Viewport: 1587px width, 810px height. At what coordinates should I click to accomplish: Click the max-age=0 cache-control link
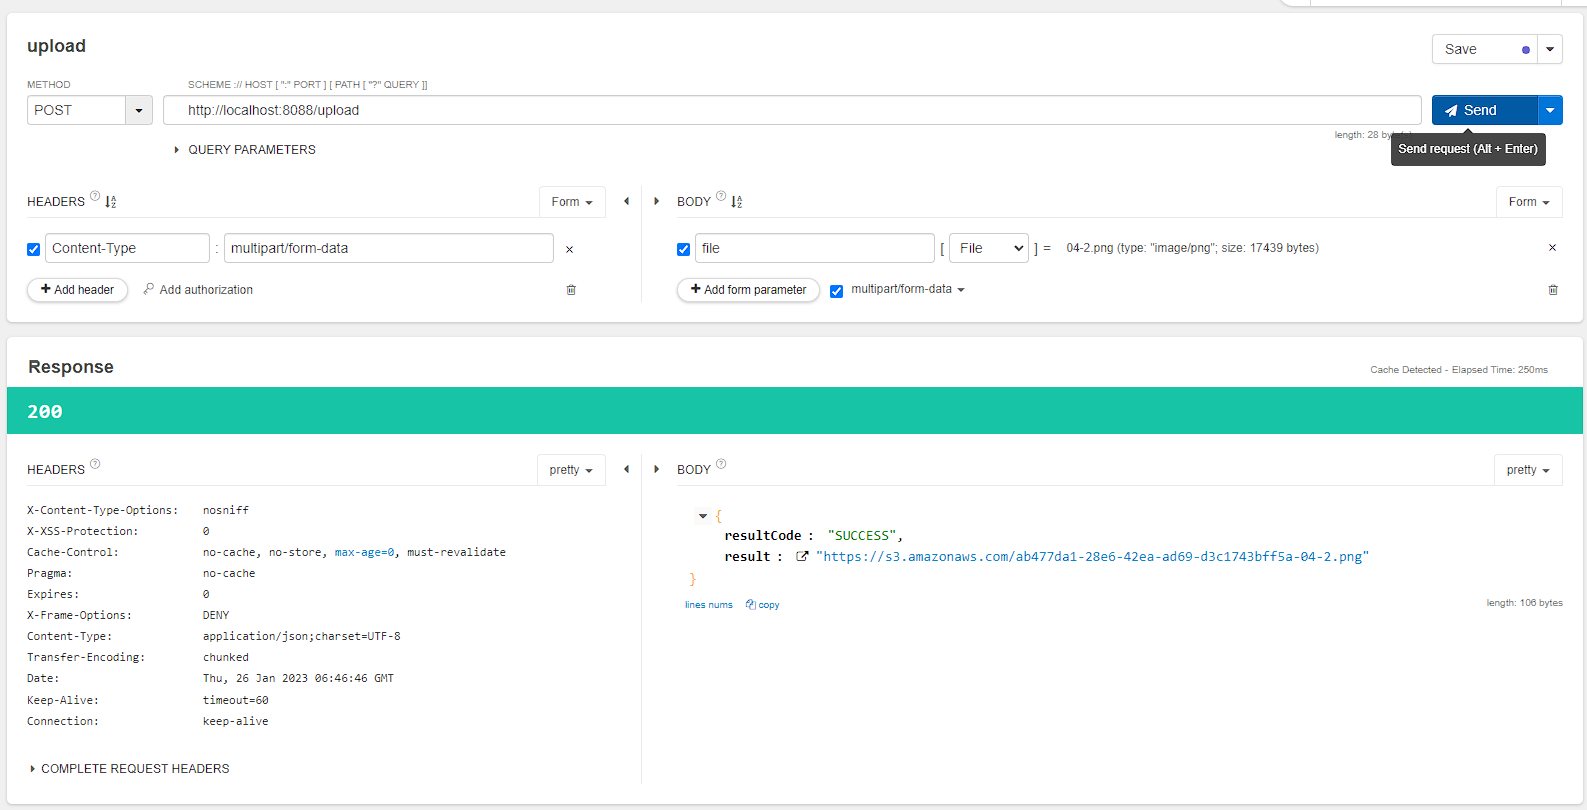364,552
